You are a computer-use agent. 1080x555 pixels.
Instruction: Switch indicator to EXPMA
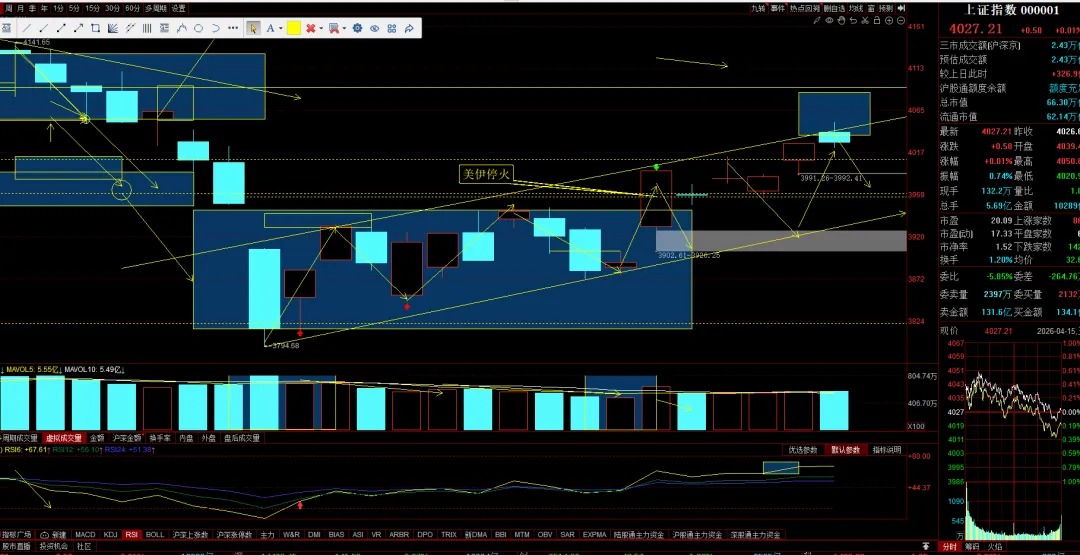(594, 534)
